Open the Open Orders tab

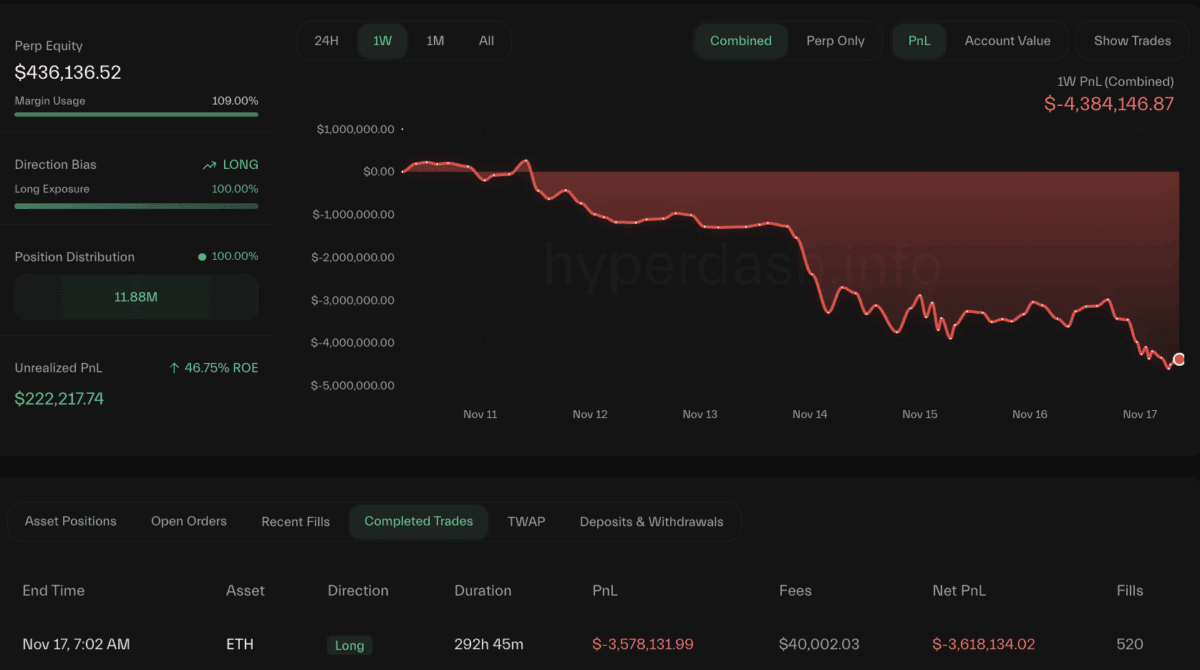click(189, 521)
